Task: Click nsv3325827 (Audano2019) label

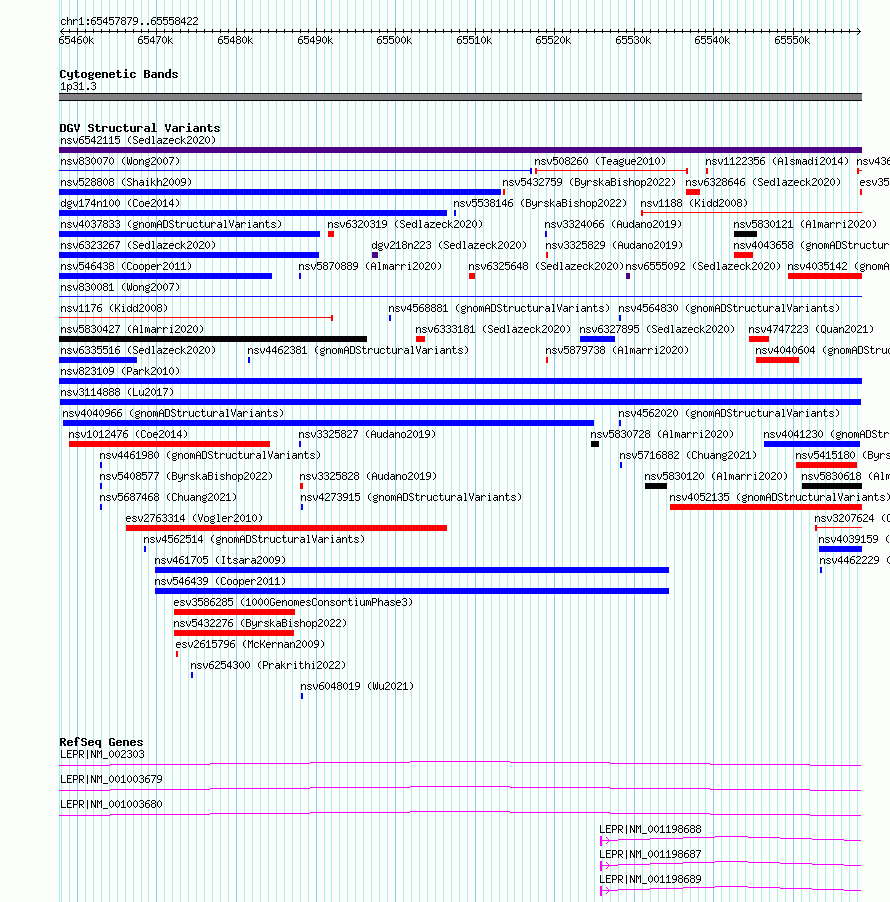Action: [367, 434]
